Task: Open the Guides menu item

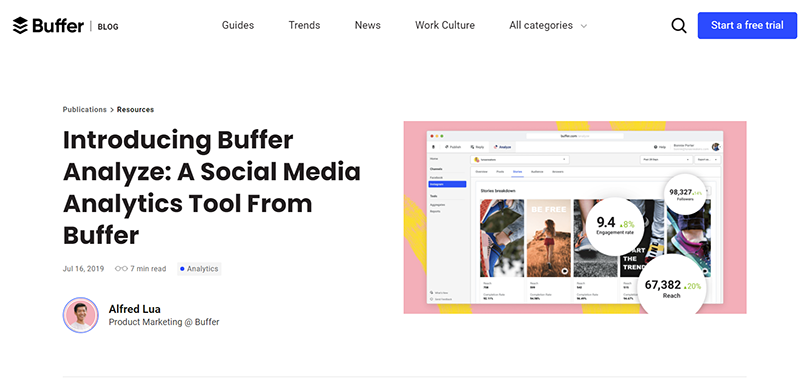Action: [x=238, y=25]
